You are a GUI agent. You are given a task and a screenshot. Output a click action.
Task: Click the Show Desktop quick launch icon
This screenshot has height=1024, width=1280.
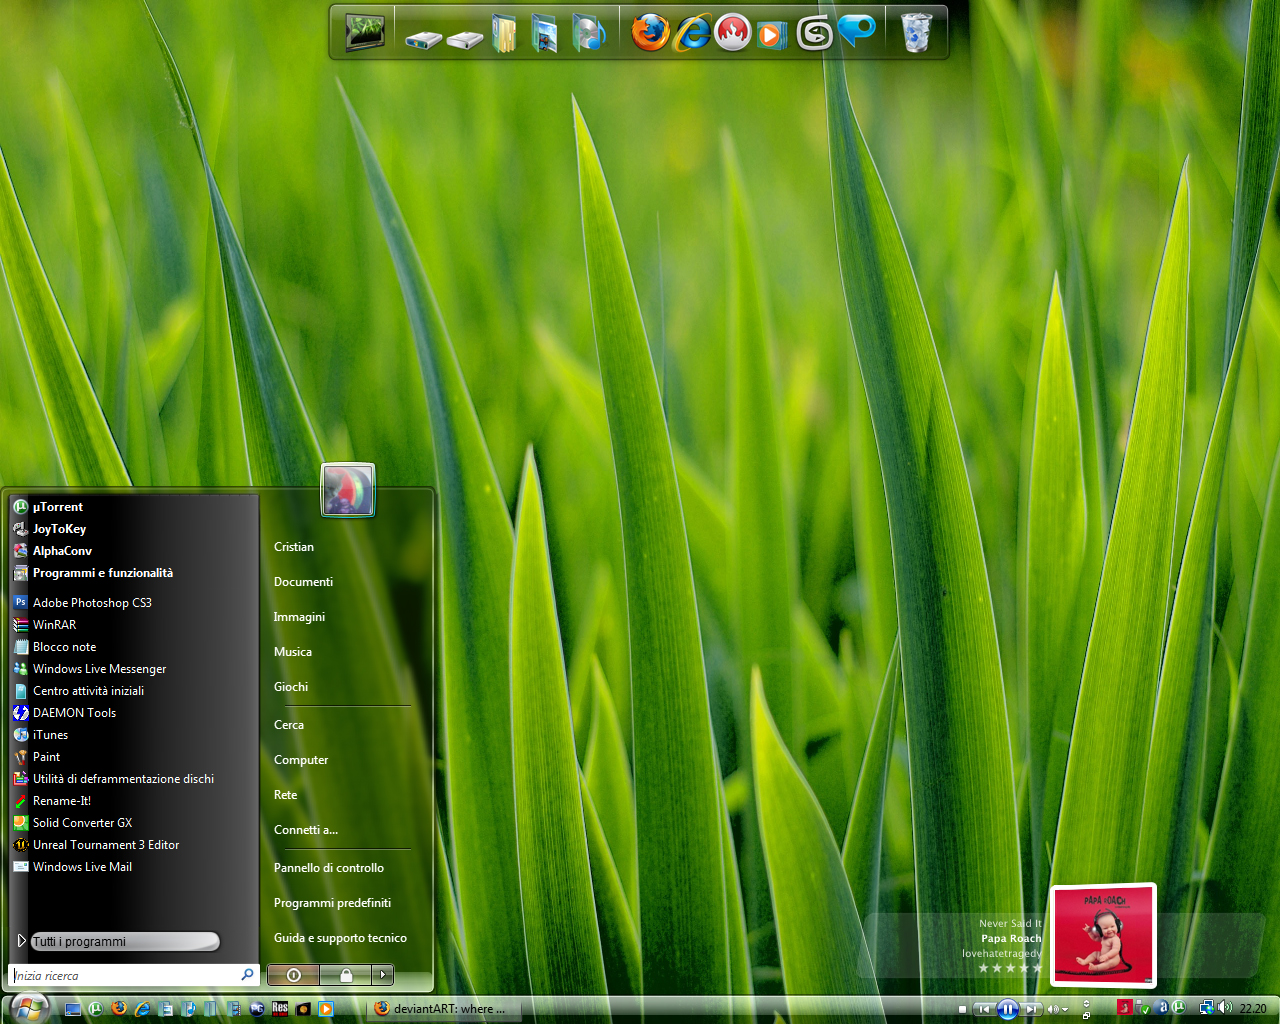pos(73,1009)
